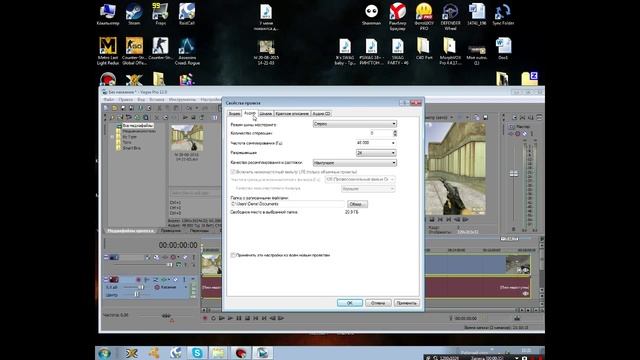640x360 pixels.
Task: Click the stereo bus count spinner arrows
Action: 395,133
